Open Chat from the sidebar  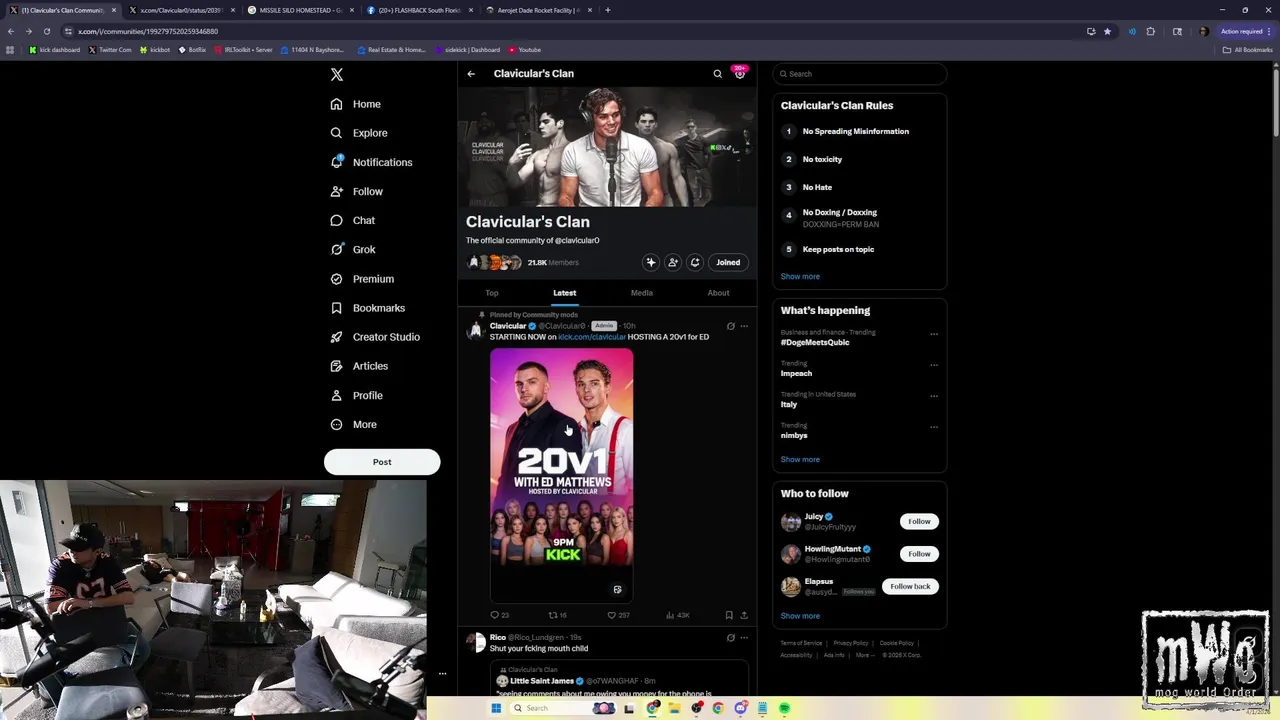(x=353, y=220)
